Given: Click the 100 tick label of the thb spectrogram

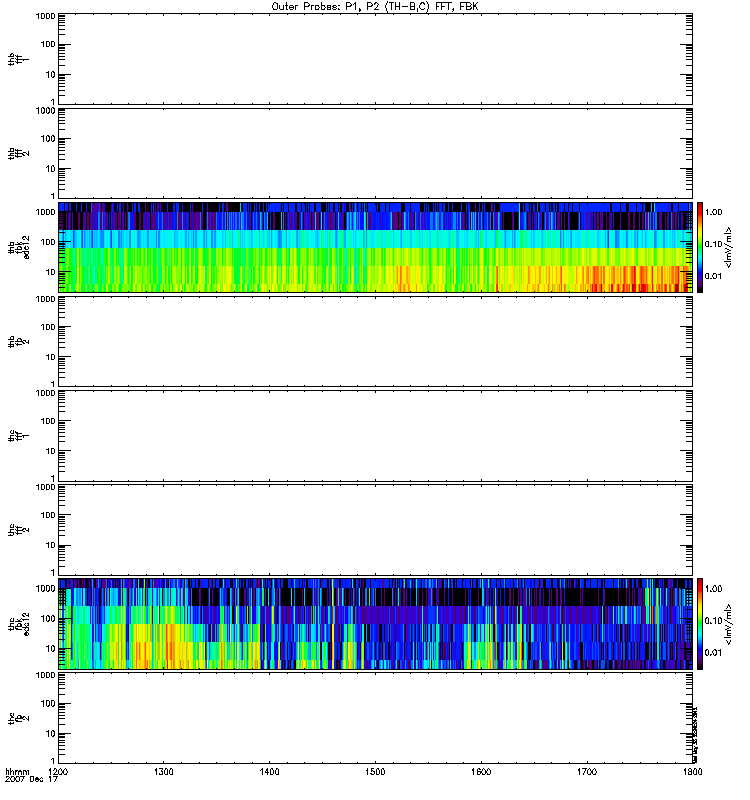Looking at the screenshot, I should click(x=48, y=242).
